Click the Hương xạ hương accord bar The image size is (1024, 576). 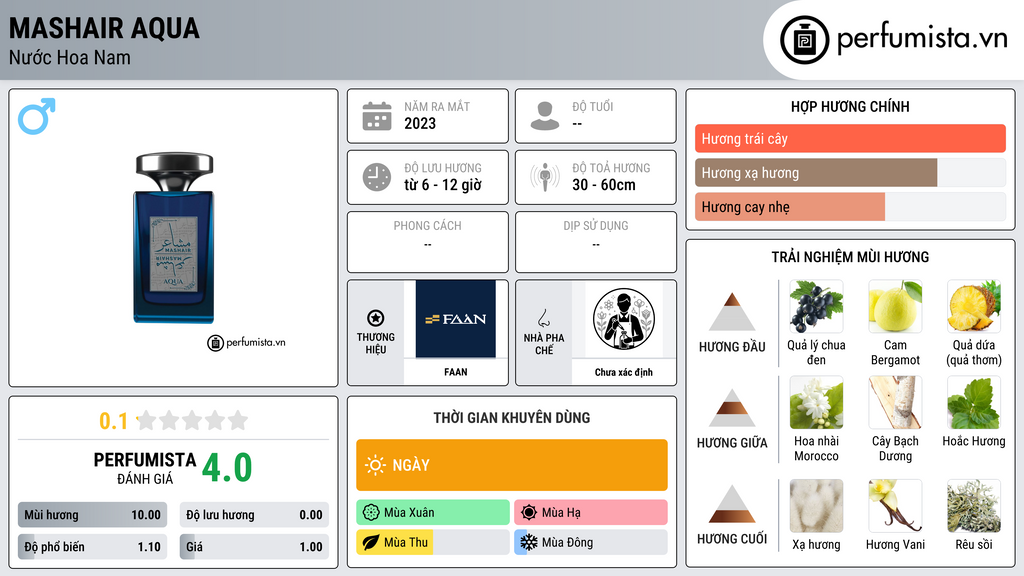(850, 172)
